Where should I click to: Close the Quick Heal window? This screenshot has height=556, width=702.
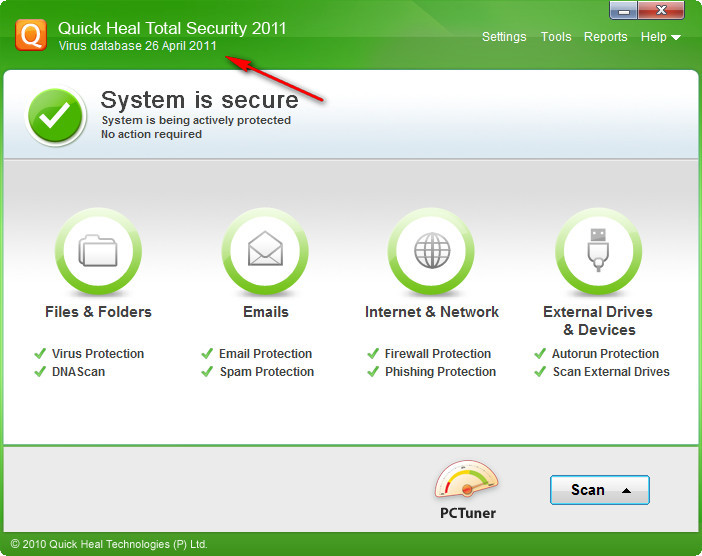point(661,11)
